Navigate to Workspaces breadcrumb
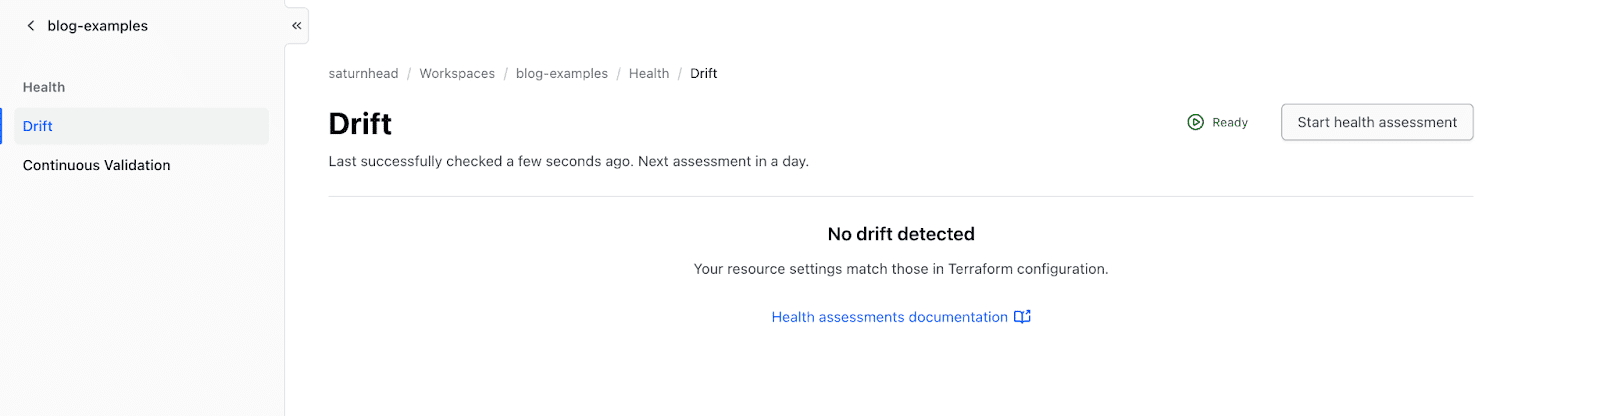This screenshot has height=416, width=1600. coord(457,74)
